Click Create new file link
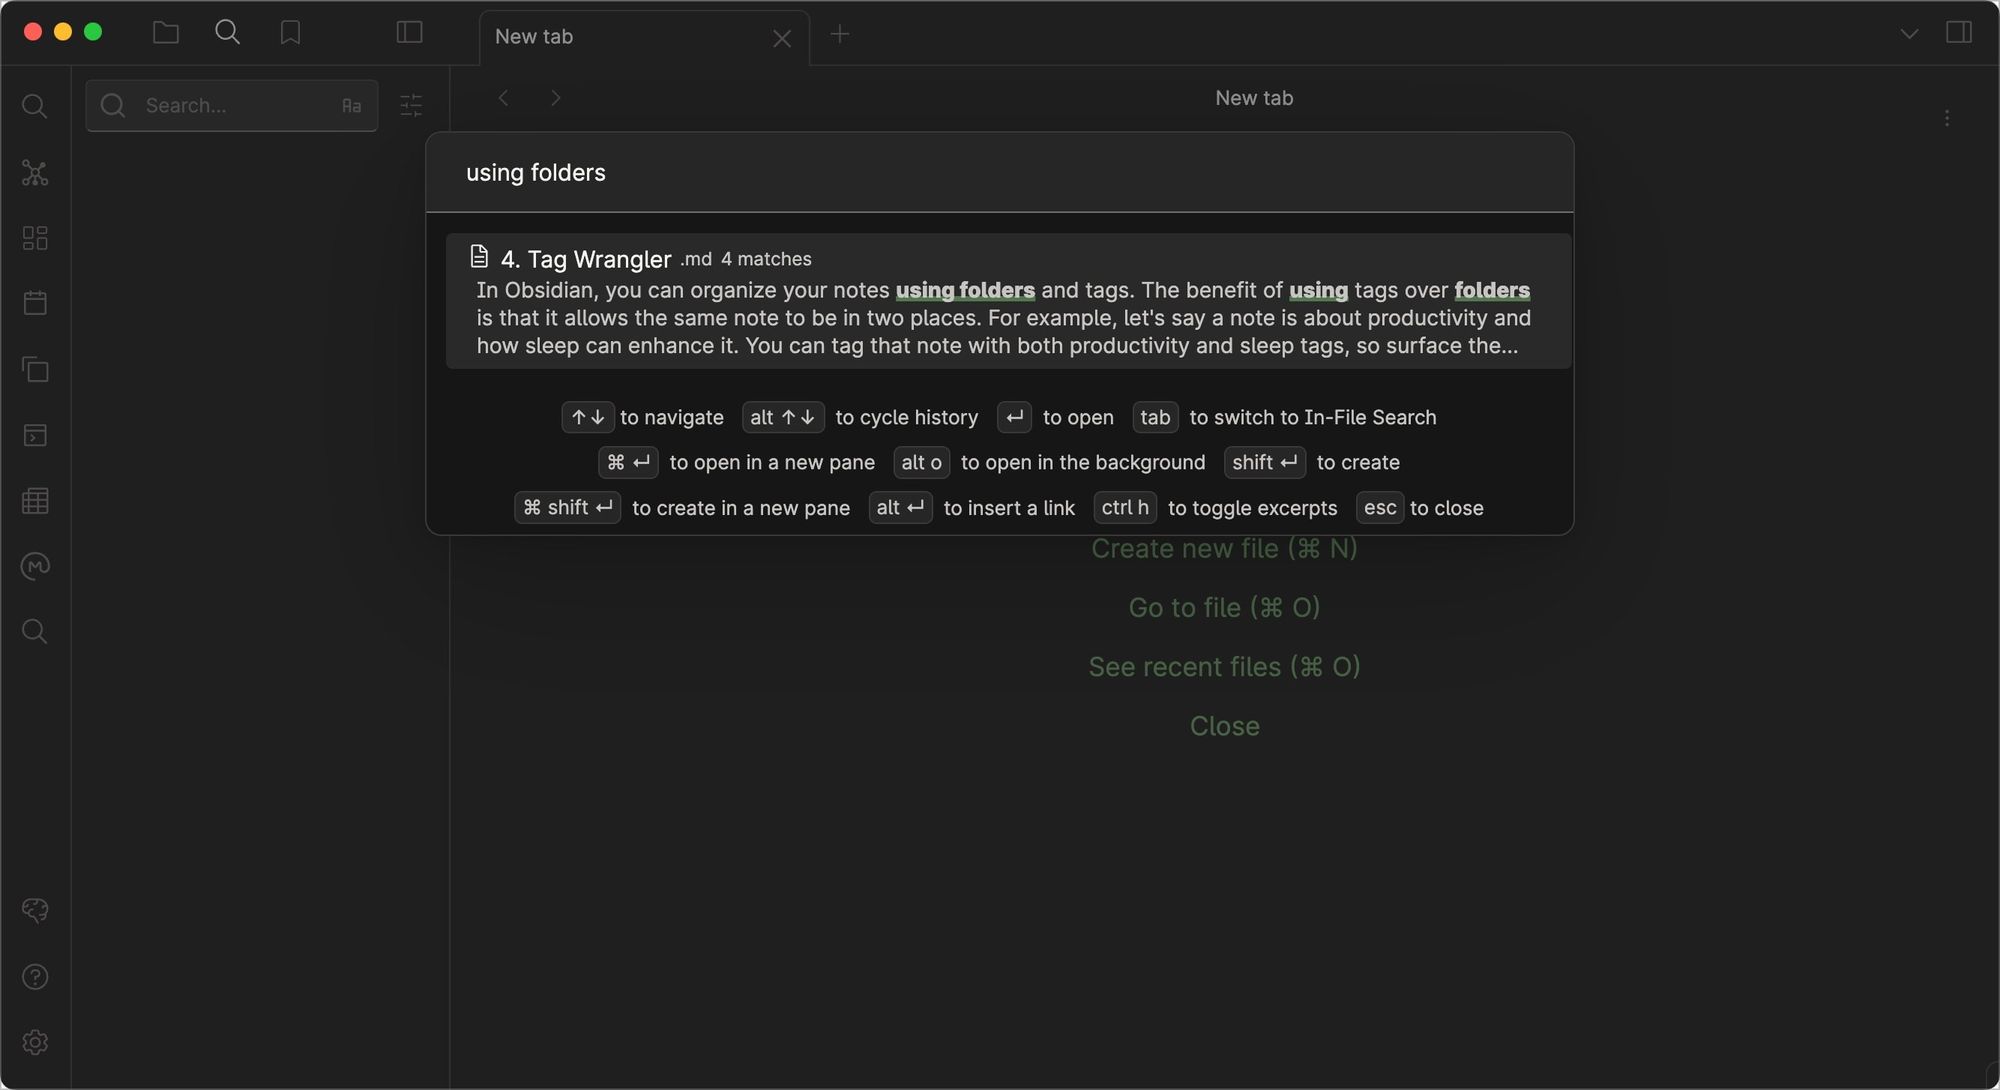Viewport: 2000px width, 1090px height. (x=1223, y=548)
